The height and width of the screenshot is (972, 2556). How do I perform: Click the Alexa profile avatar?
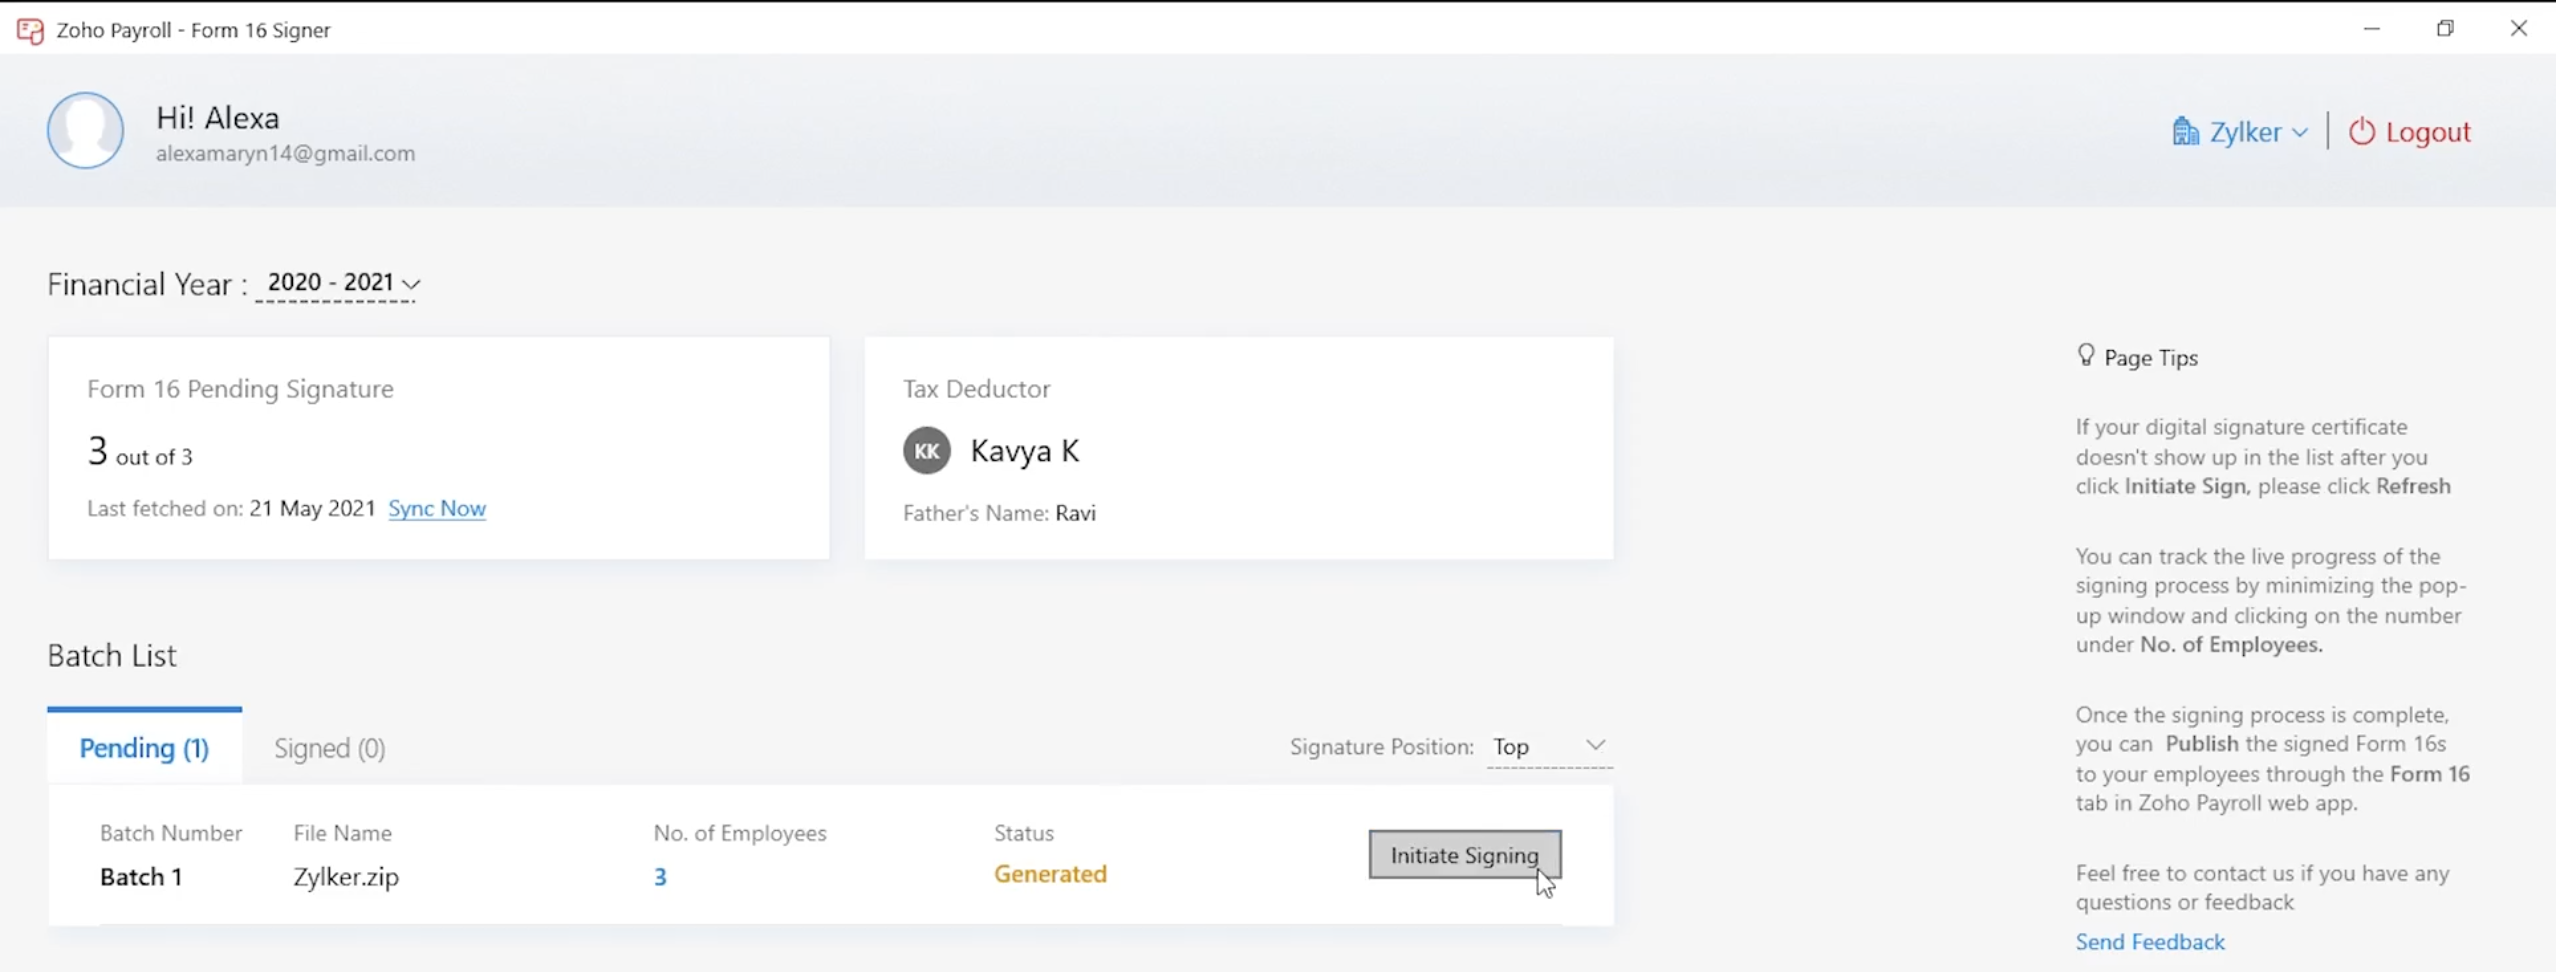[x=85, y=130]
